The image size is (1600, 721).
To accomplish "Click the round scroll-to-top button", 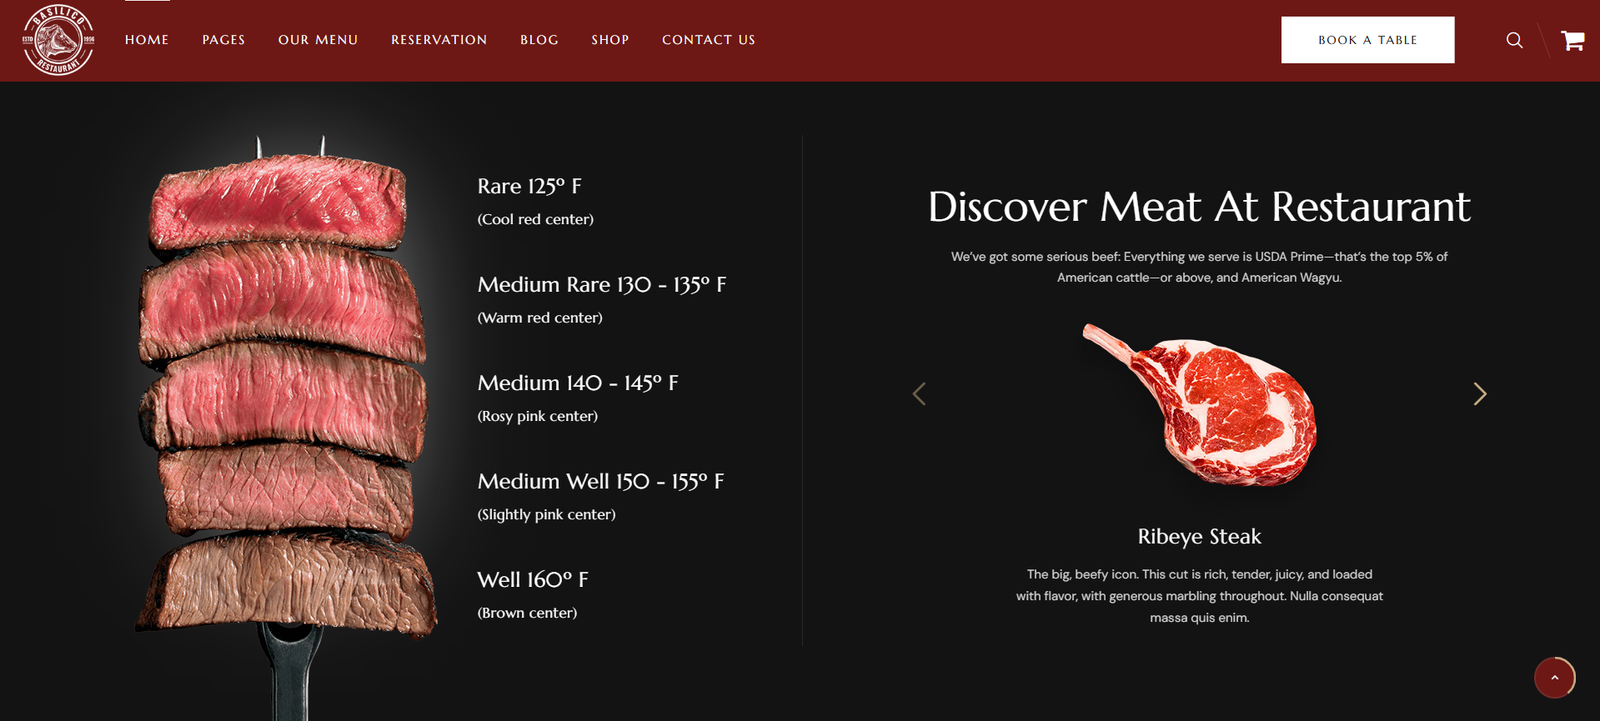I will (1554, 678).
